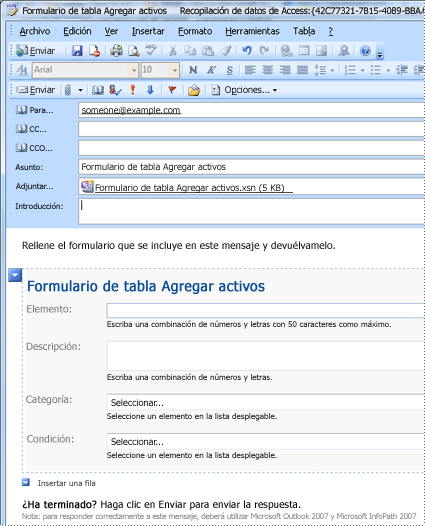This screenshot has width=425, height=526.
Task: Click decrease indent icon
Action: click(402, 70)
